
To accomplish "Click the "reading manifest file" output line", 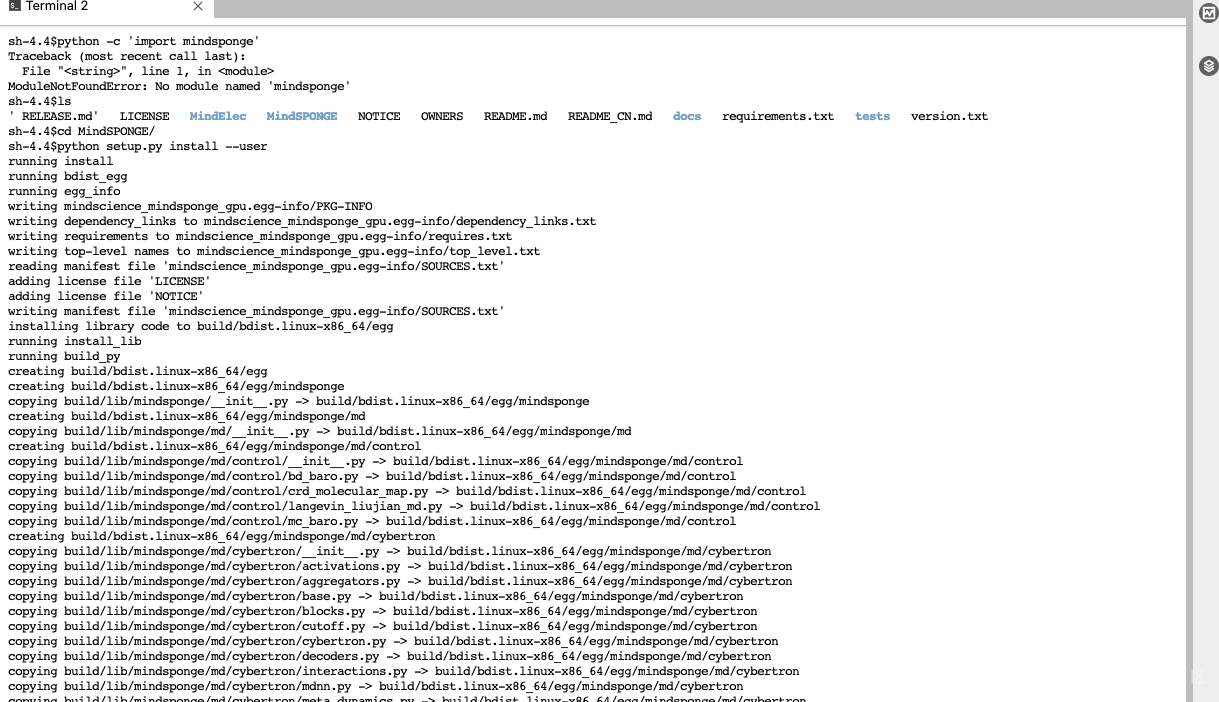I will pyautogui.click(x=256, y=266).
